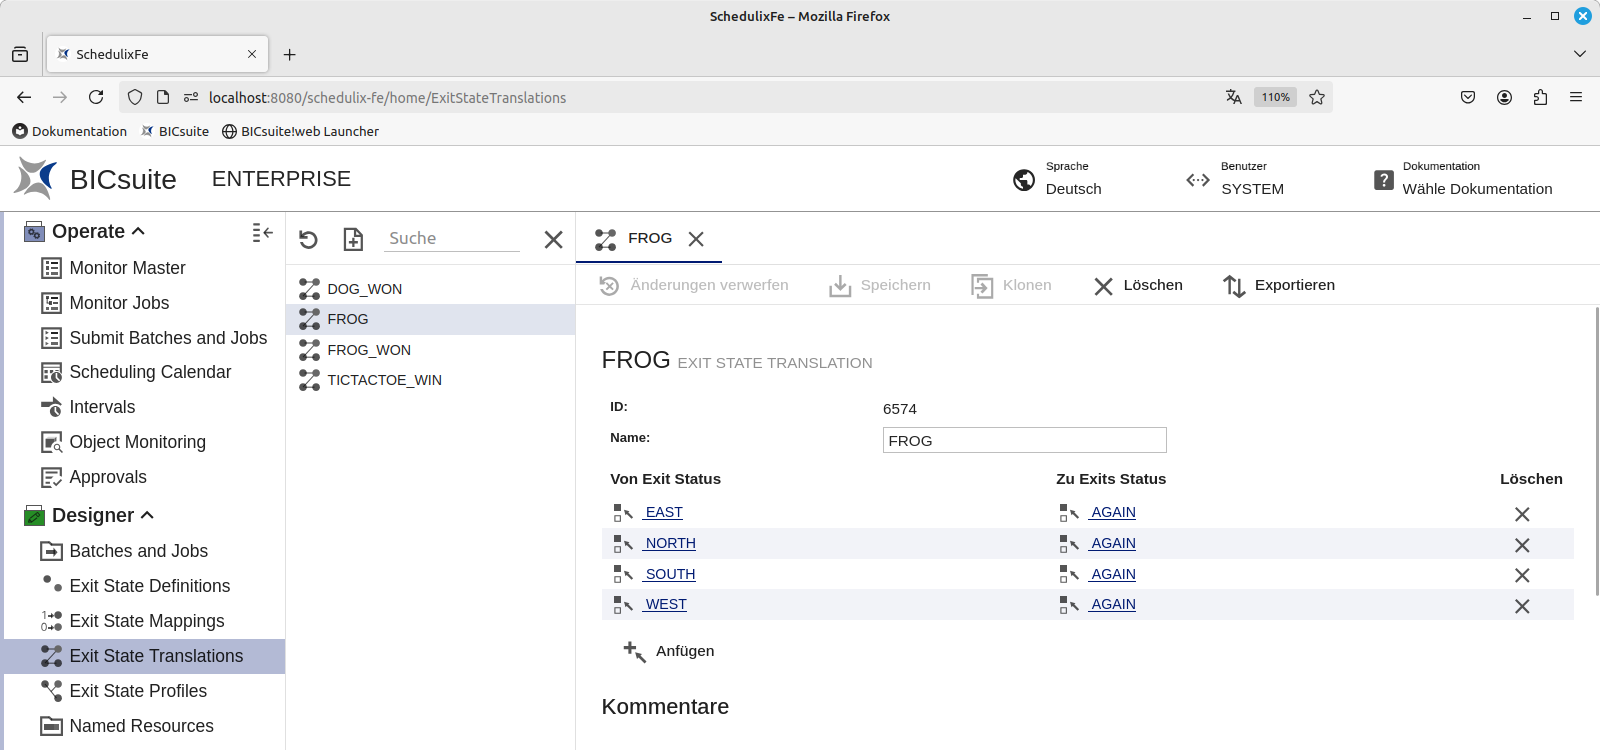The width and height of the screenshot is (1600, 750).
Task: Click Anfügen to add a row
Action: pyautogui.click(x=669, y=651)
